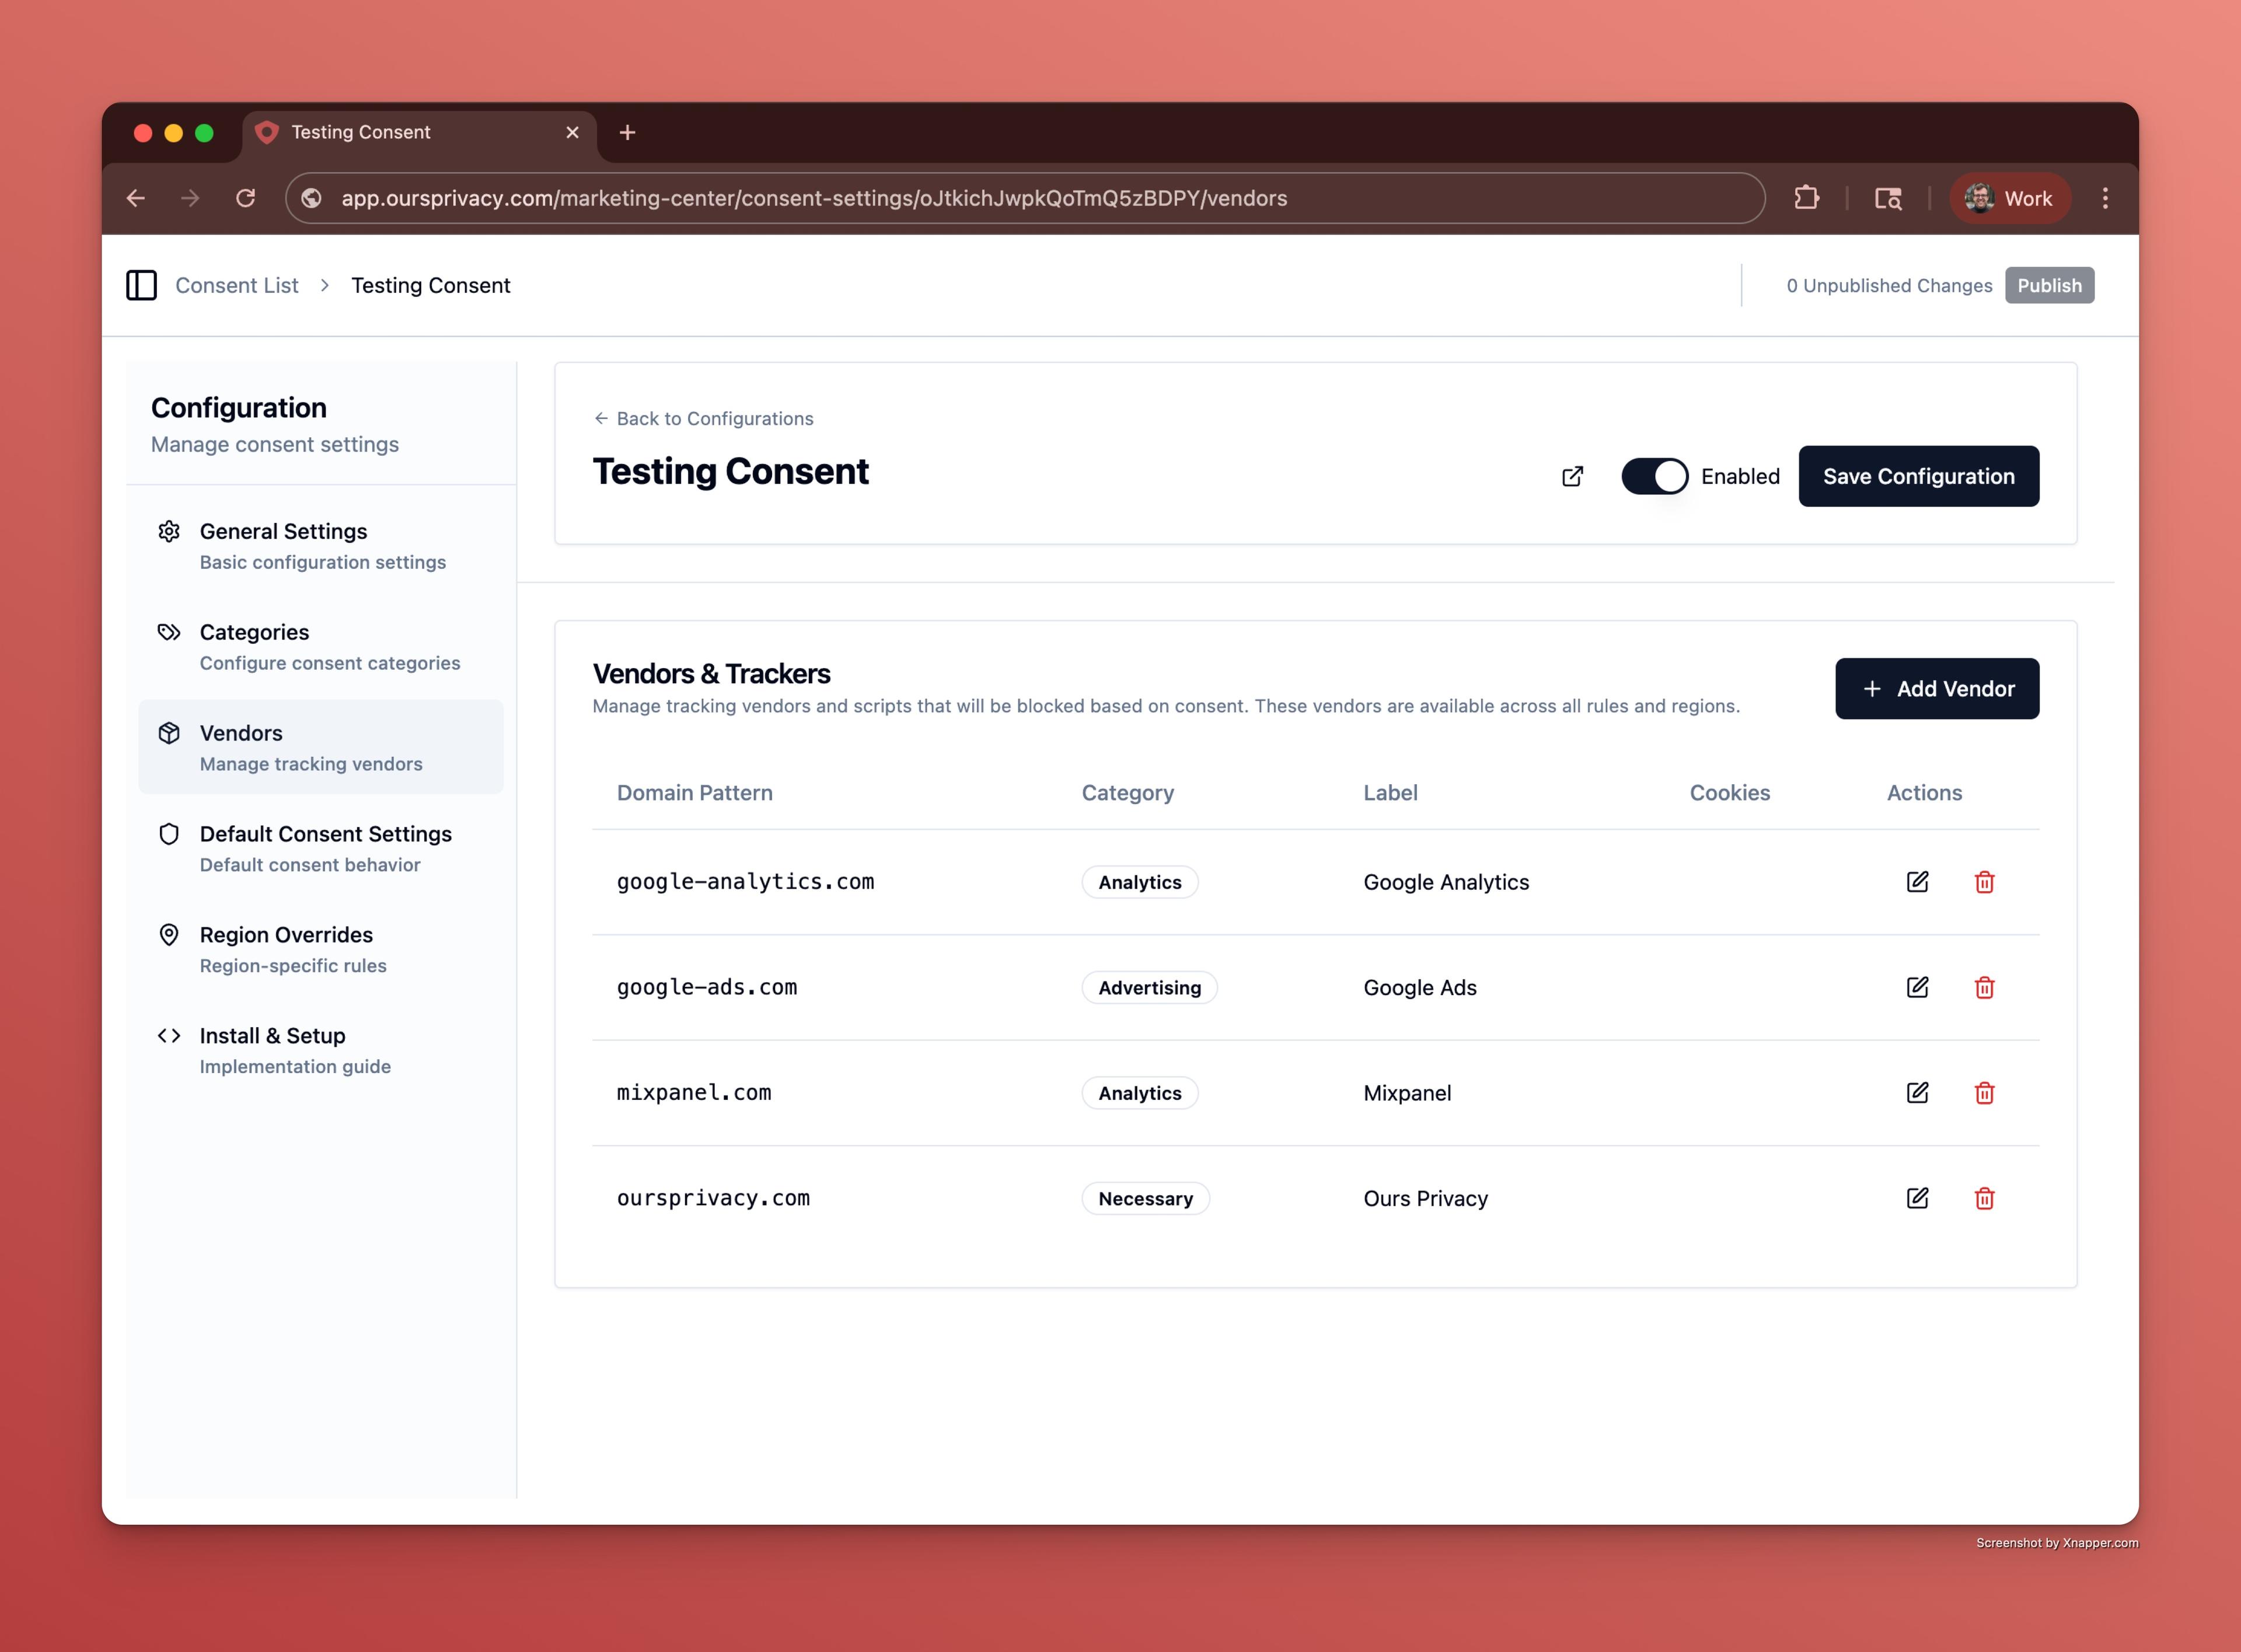Viewport: 2241px width, 1652px height.
Task: Edit the mixpanel.com vendor entry
Action: [x=1917, y=1093]
